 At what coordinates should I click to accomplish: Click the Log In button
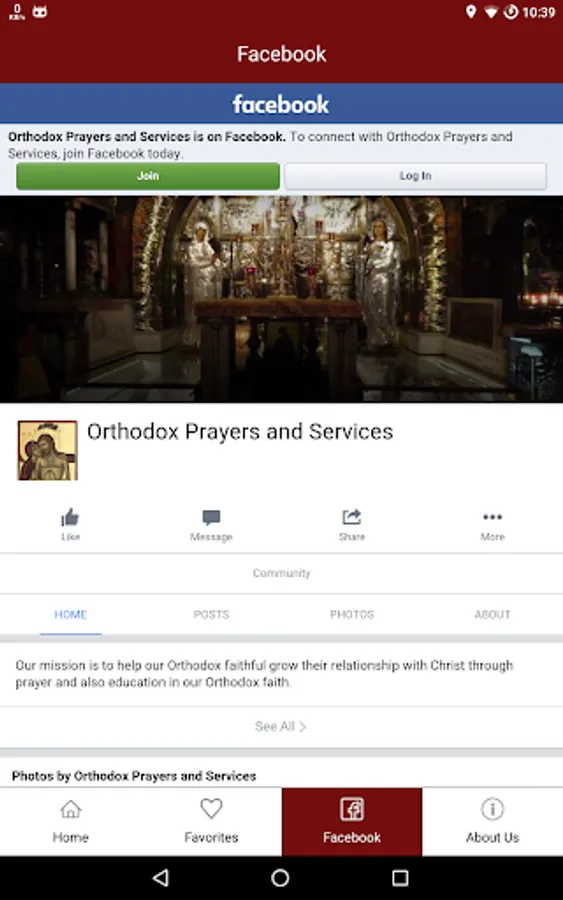(416, 176)
